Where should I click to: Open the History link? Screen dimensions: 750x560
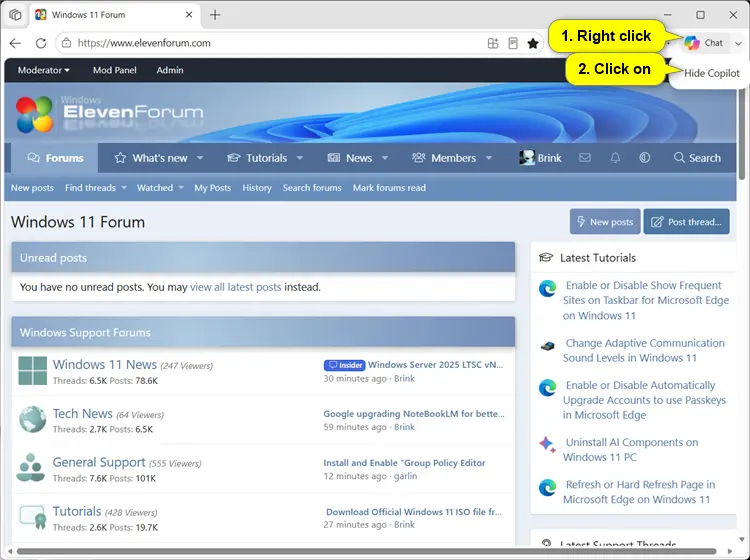click(257, 188)
